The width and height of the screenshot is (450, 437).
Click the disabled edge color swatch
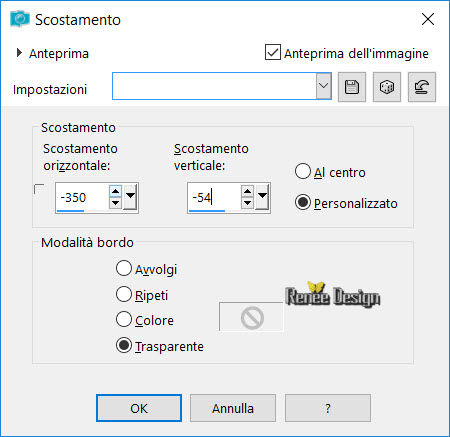pyautogui.click(x=251, y=317)
